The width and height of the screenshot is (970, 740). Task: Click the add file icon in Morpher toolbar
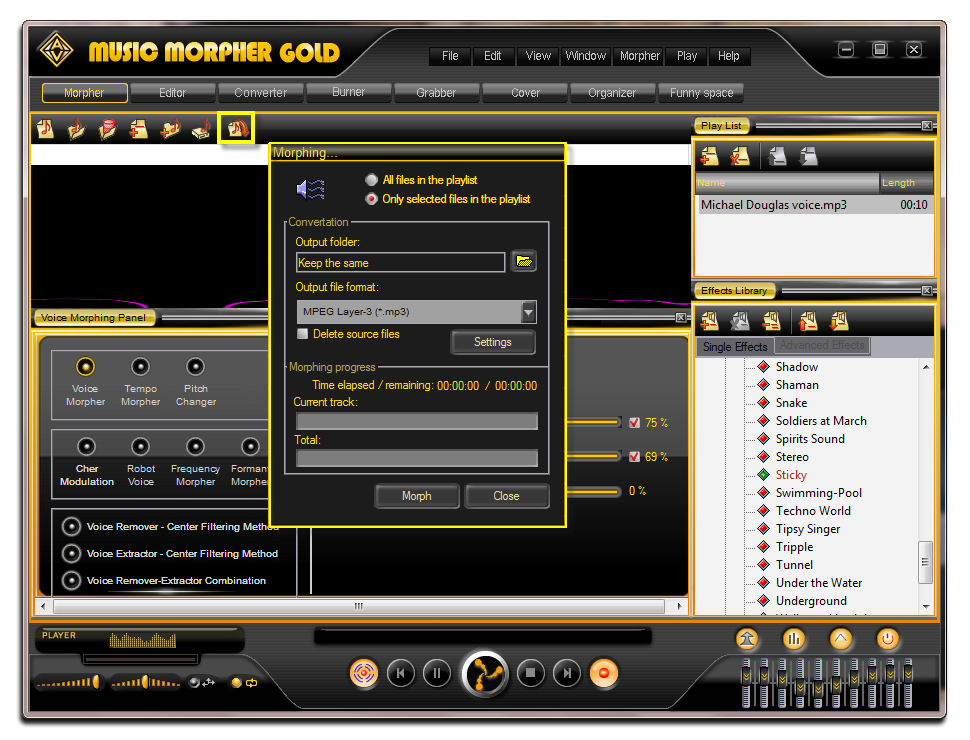point(138,129)
